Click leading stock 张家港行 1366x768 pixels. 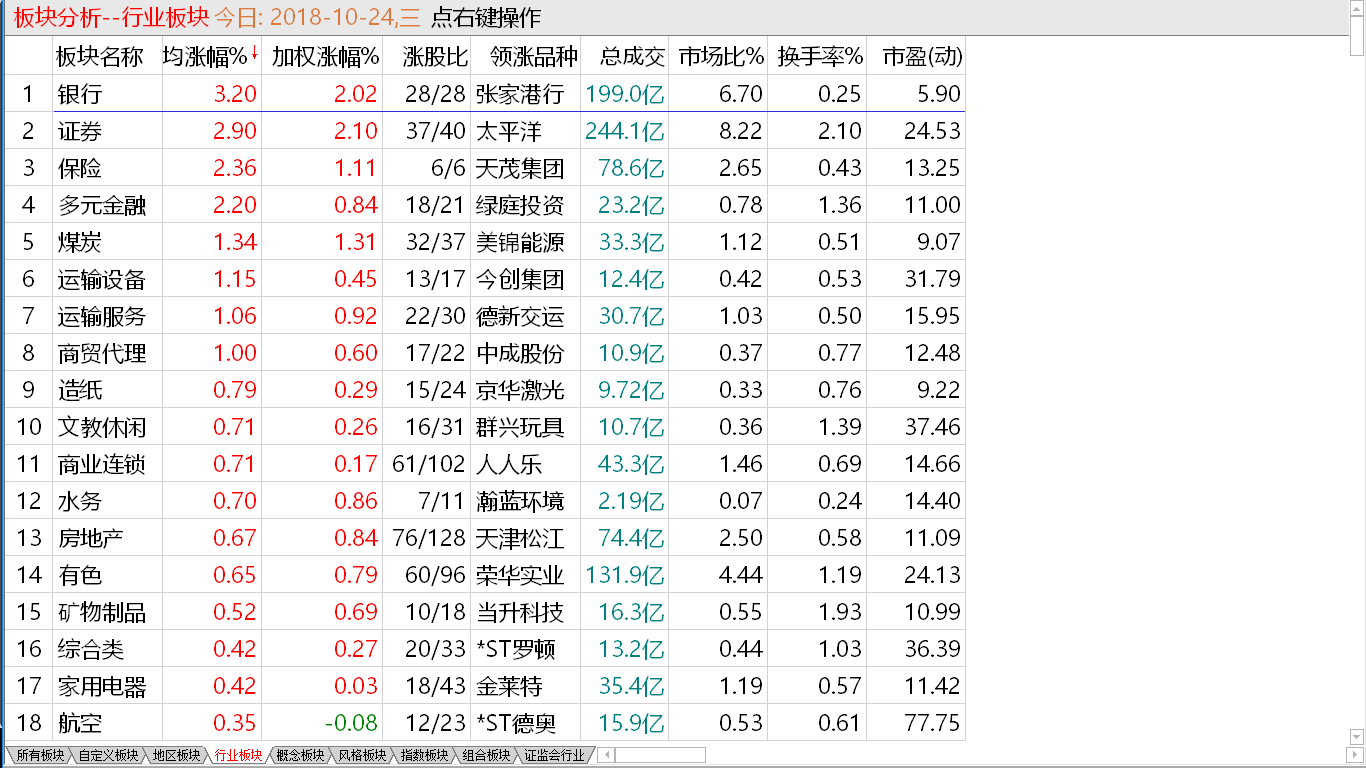(520, 94)
